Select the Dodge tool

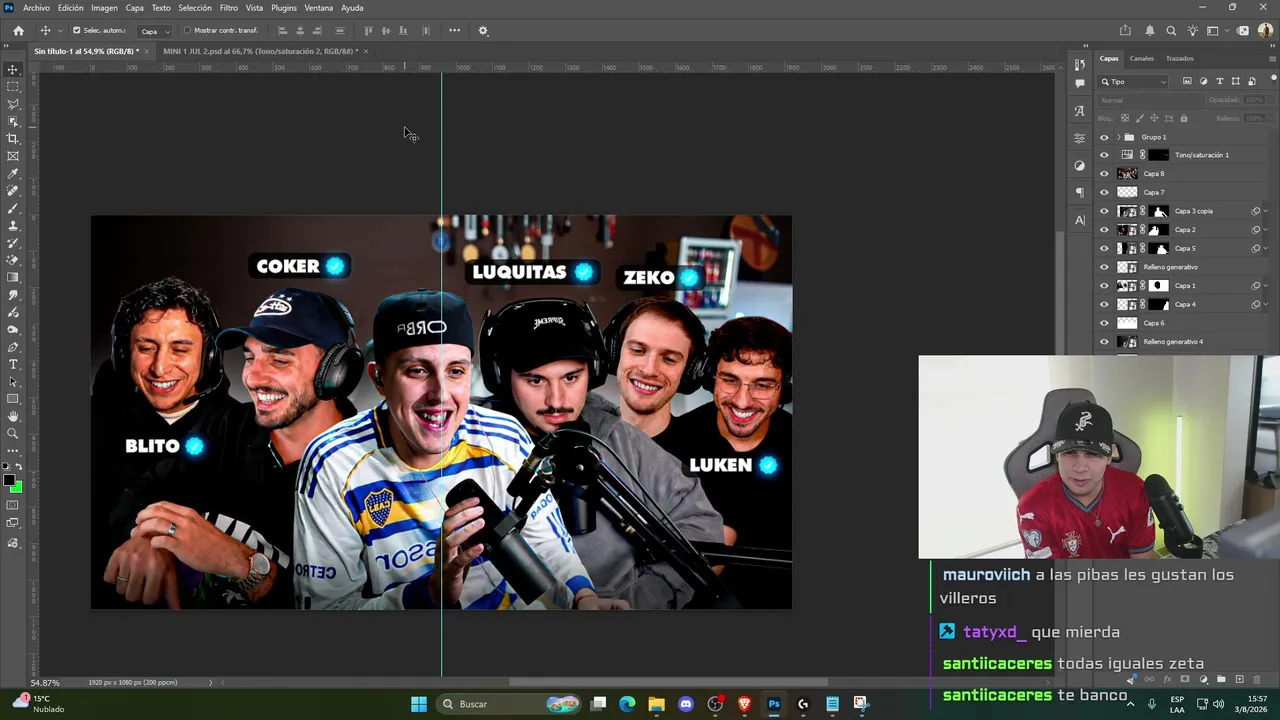pyautogui.click(x=13, y=330)
